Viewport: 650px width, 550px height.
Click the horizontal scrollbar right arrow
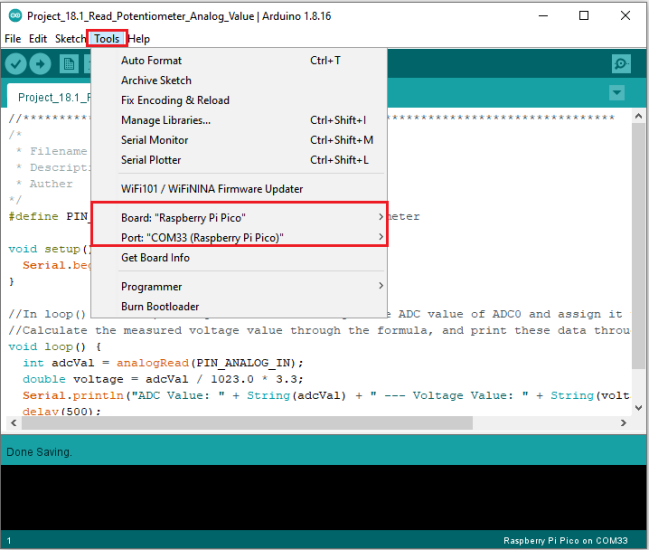point(623,423)
